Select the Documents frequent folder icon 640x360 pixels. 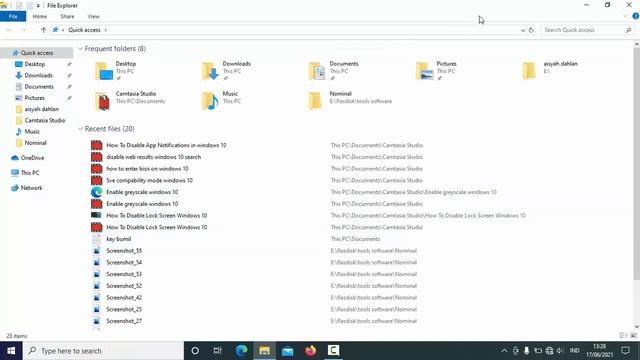coord(318,71)
